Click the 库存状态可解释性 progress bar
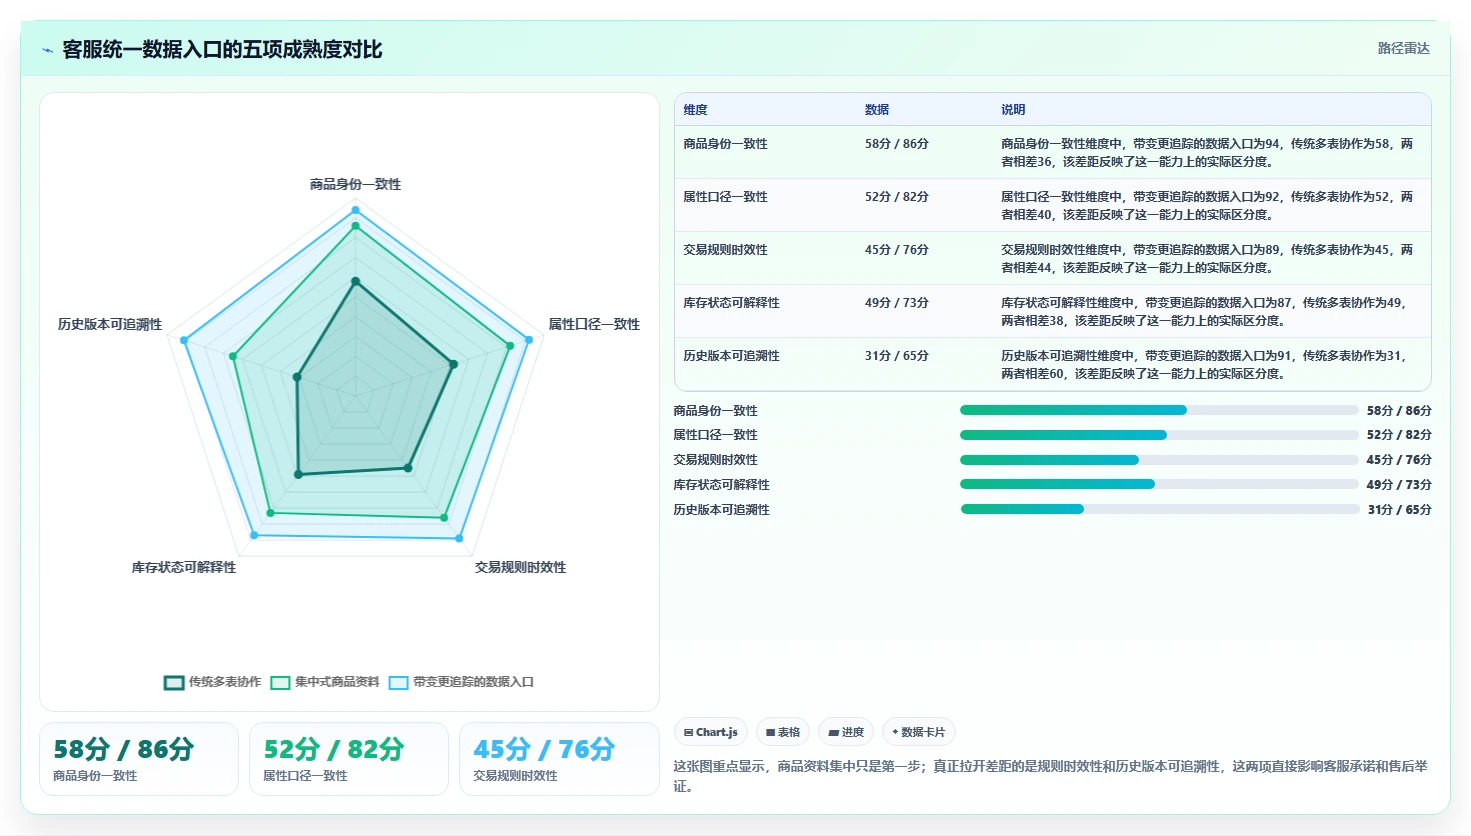 tap(1159, 484)
